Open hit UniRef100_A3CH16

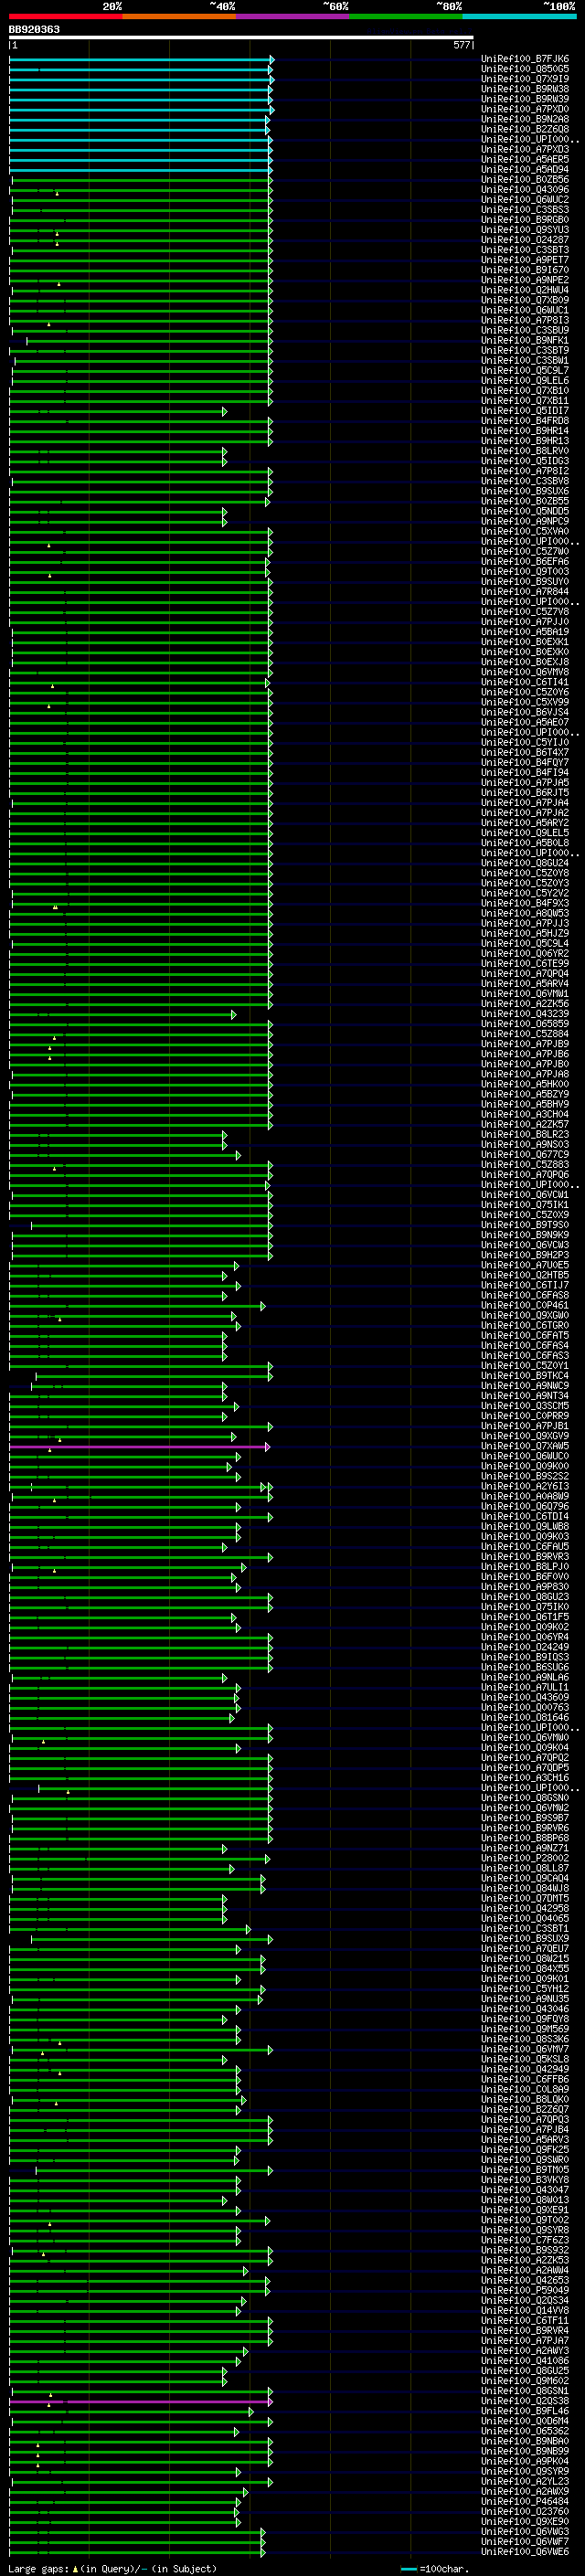point(525,1777)
